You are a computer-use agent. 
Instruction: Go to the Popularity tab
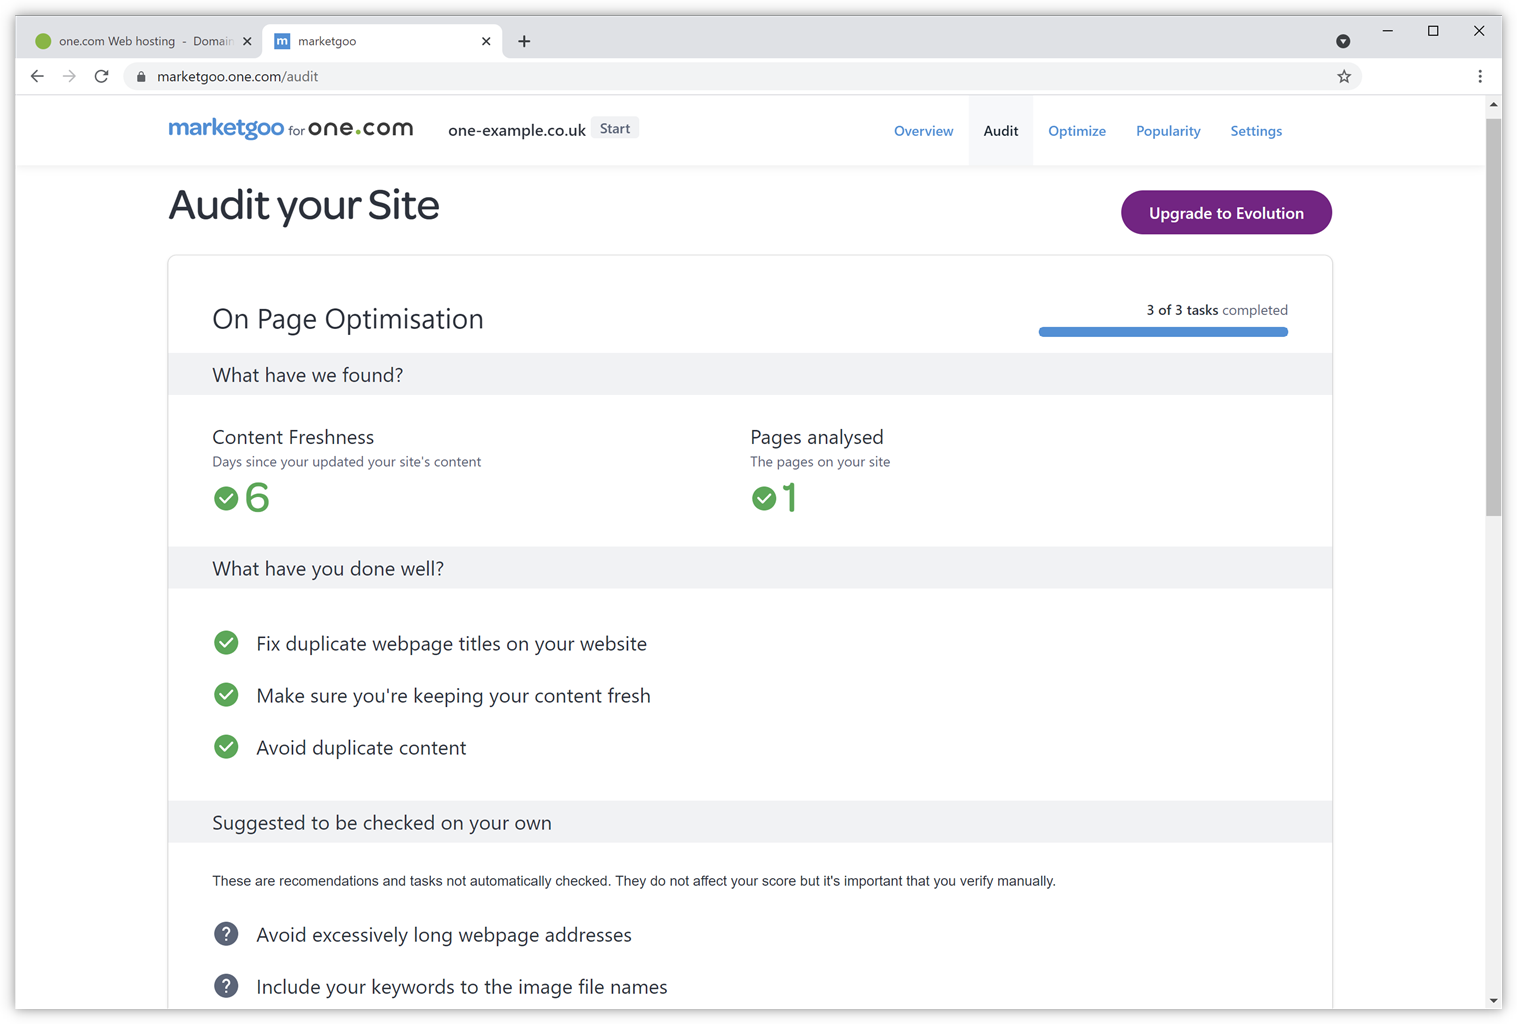(1167, 131)
